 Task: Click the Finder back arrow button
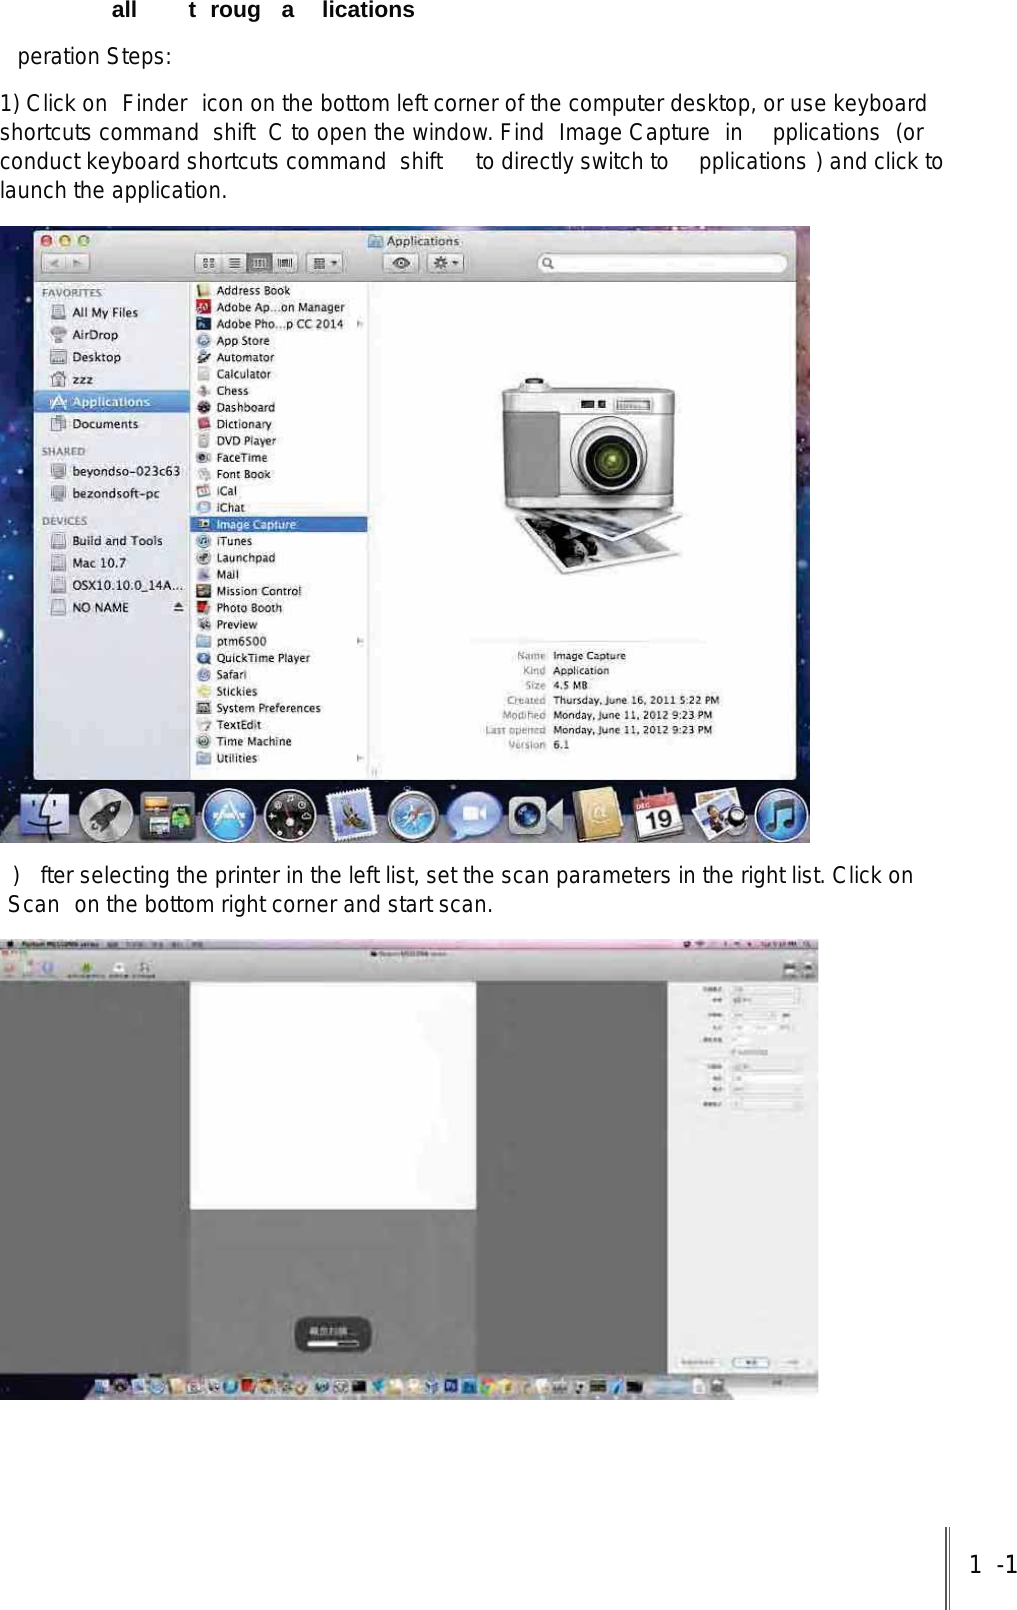pyautogui.click(x=54, y=263)
